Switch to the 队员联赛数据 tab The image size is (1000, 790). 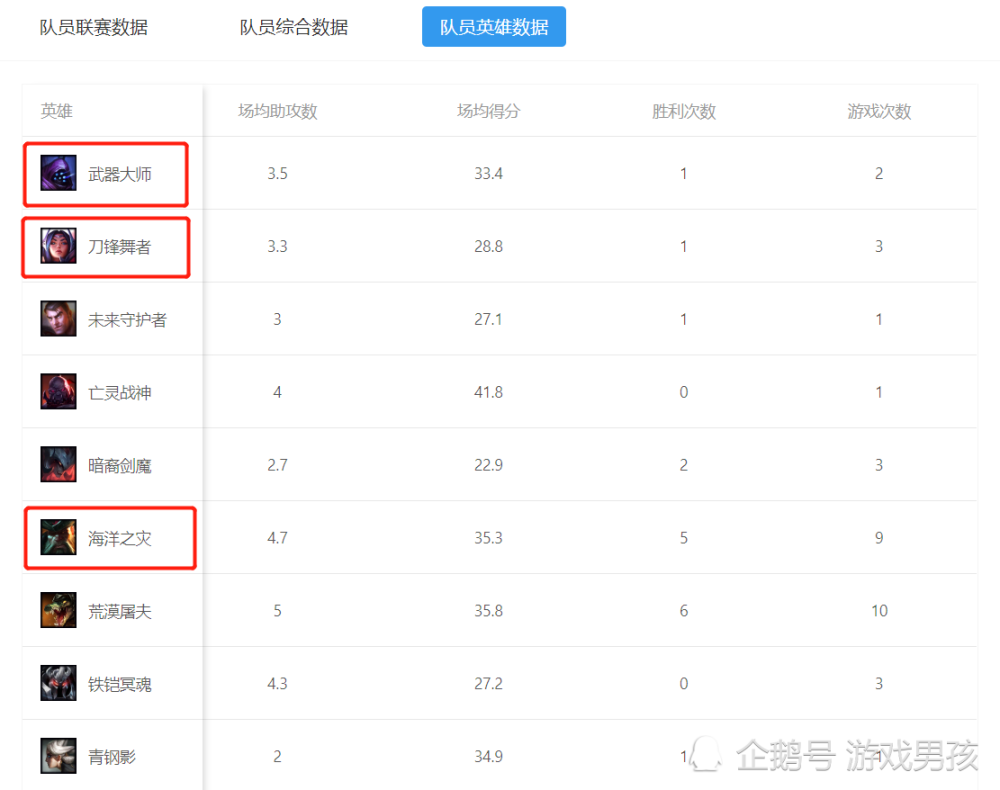(x=94, y=27)
